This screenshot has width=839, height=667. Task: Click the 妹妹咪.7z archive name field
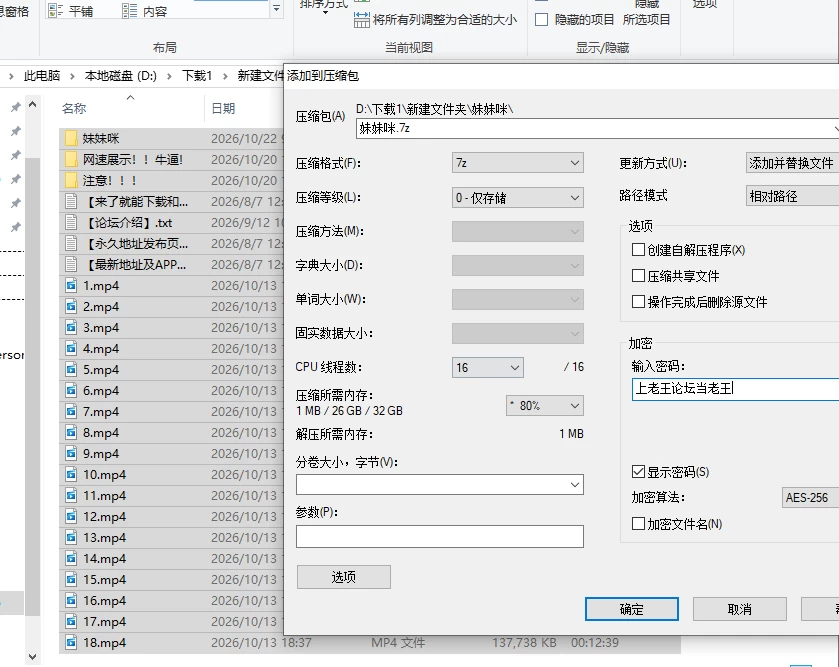[597, 128]
